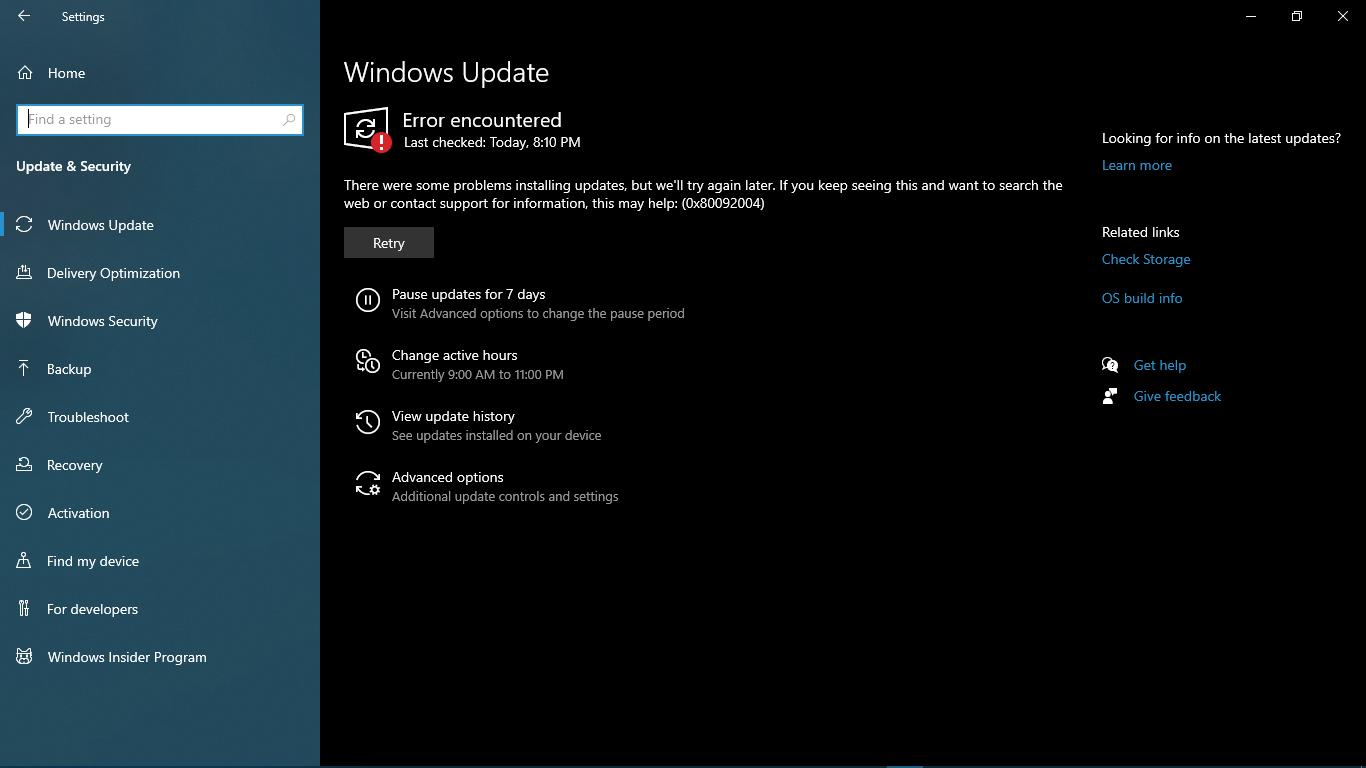Open the Recovery section
The height and width of the screenshot is (768, 1366).
tap(160, 465)
